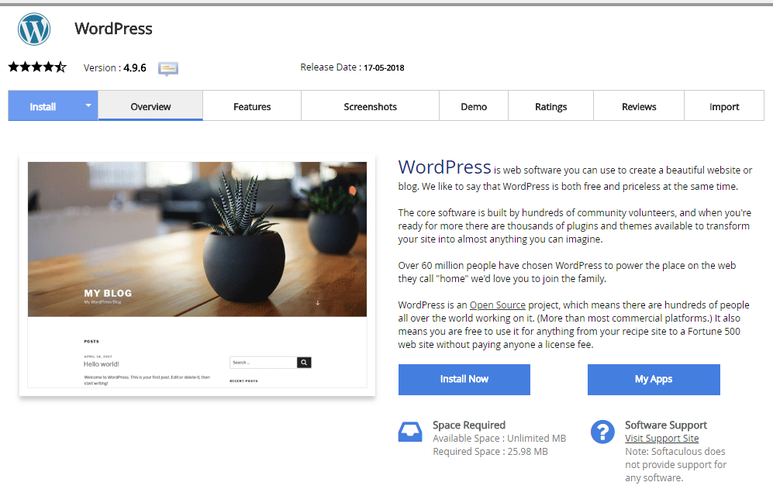Switch to the Reviews tab
The height and width of the screenshot is (489, 773).
coord(639,106)
